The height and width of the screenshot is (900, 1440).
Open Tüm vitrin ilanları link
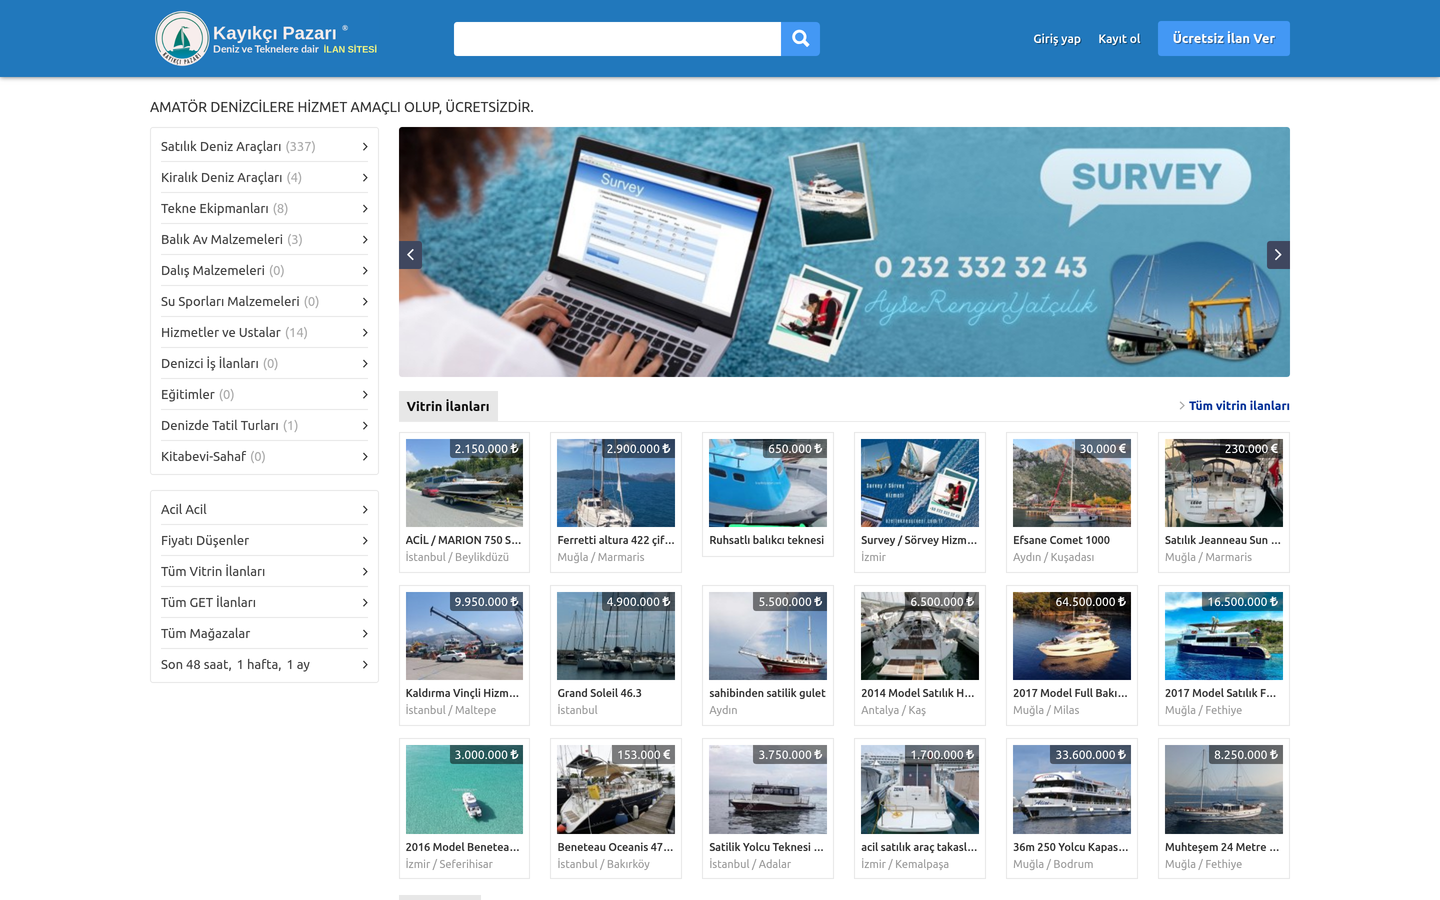(x=1239, y=406)
